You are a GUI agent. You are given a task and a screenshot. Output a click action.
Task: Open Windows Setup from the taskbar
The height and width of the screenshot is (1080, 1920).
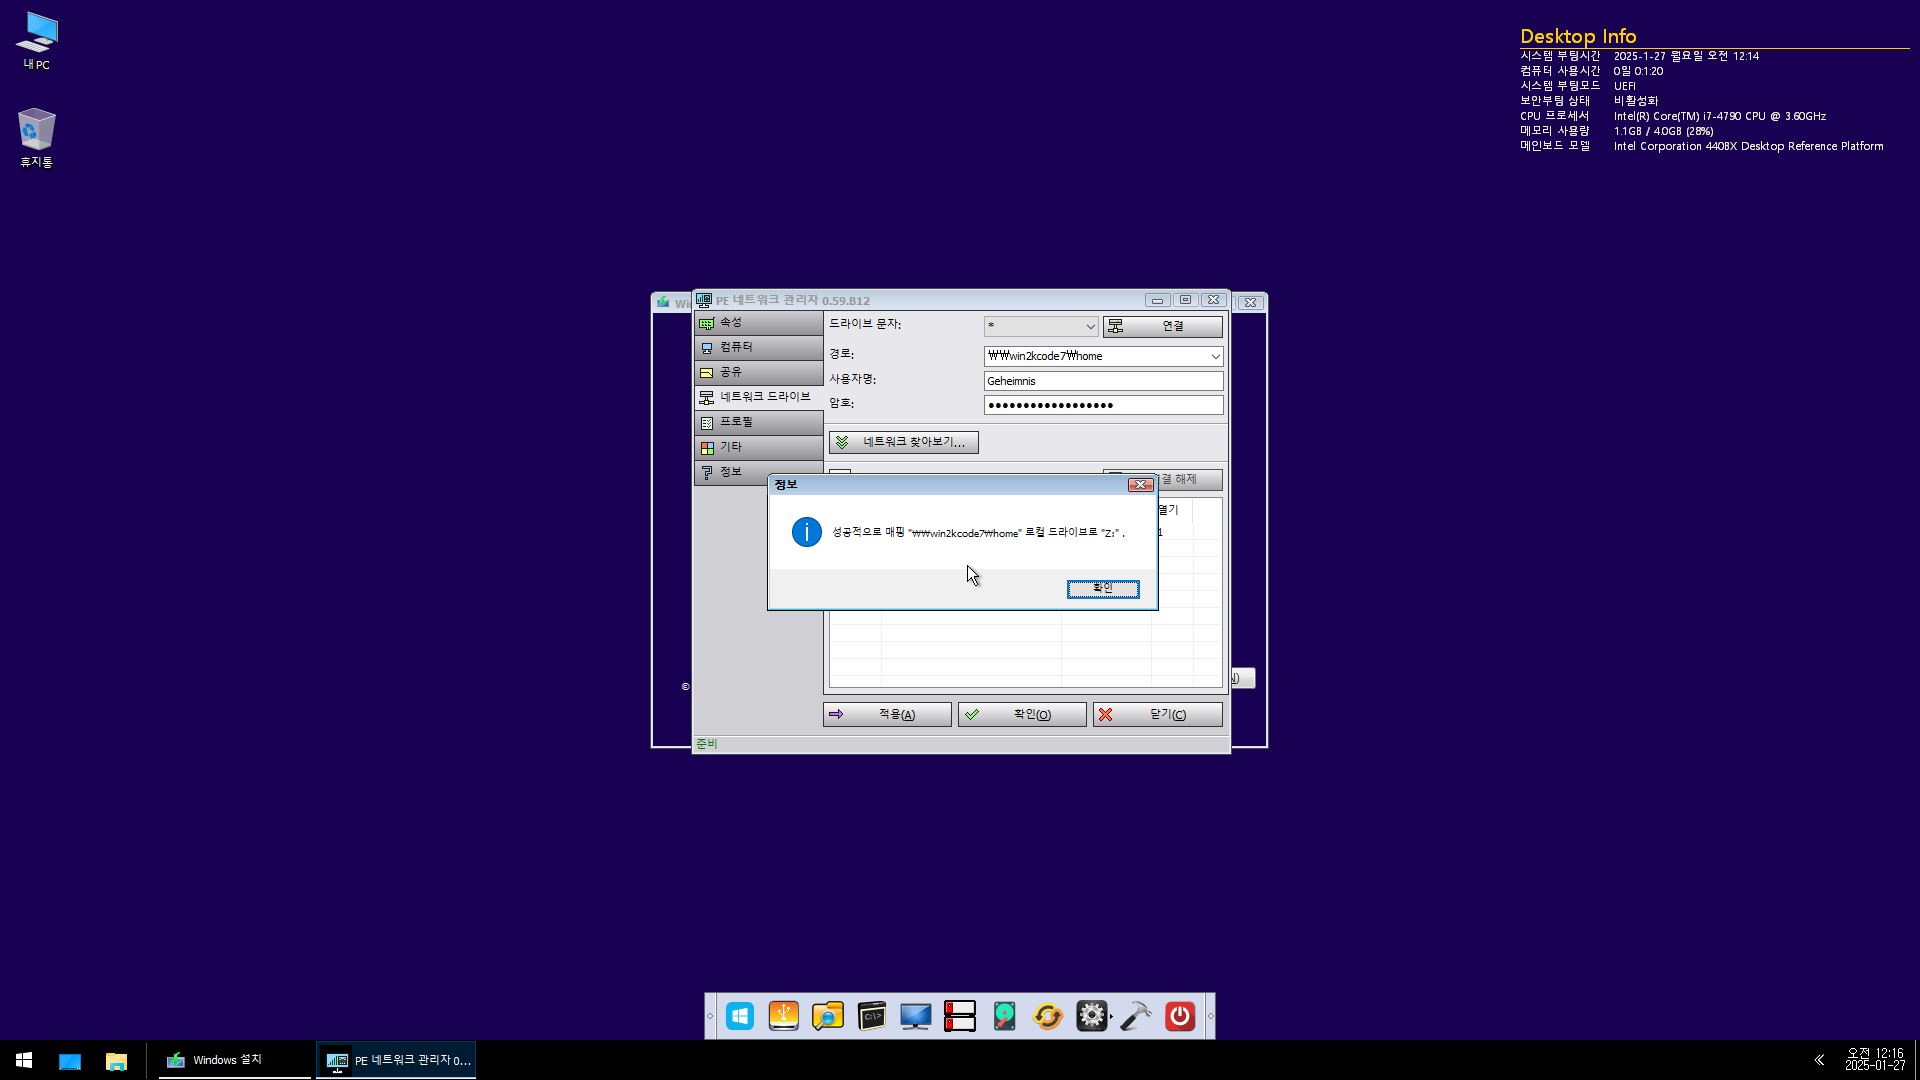click(232, 1060)
